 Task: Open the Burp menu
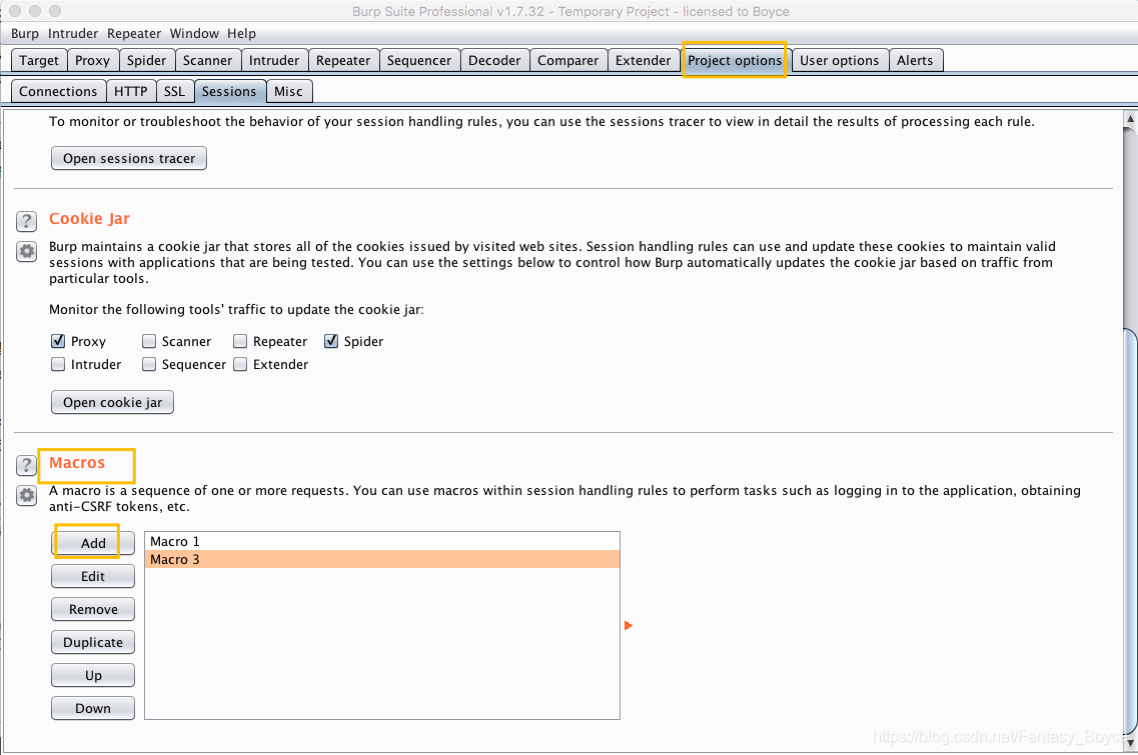click(x=25, y=33)
